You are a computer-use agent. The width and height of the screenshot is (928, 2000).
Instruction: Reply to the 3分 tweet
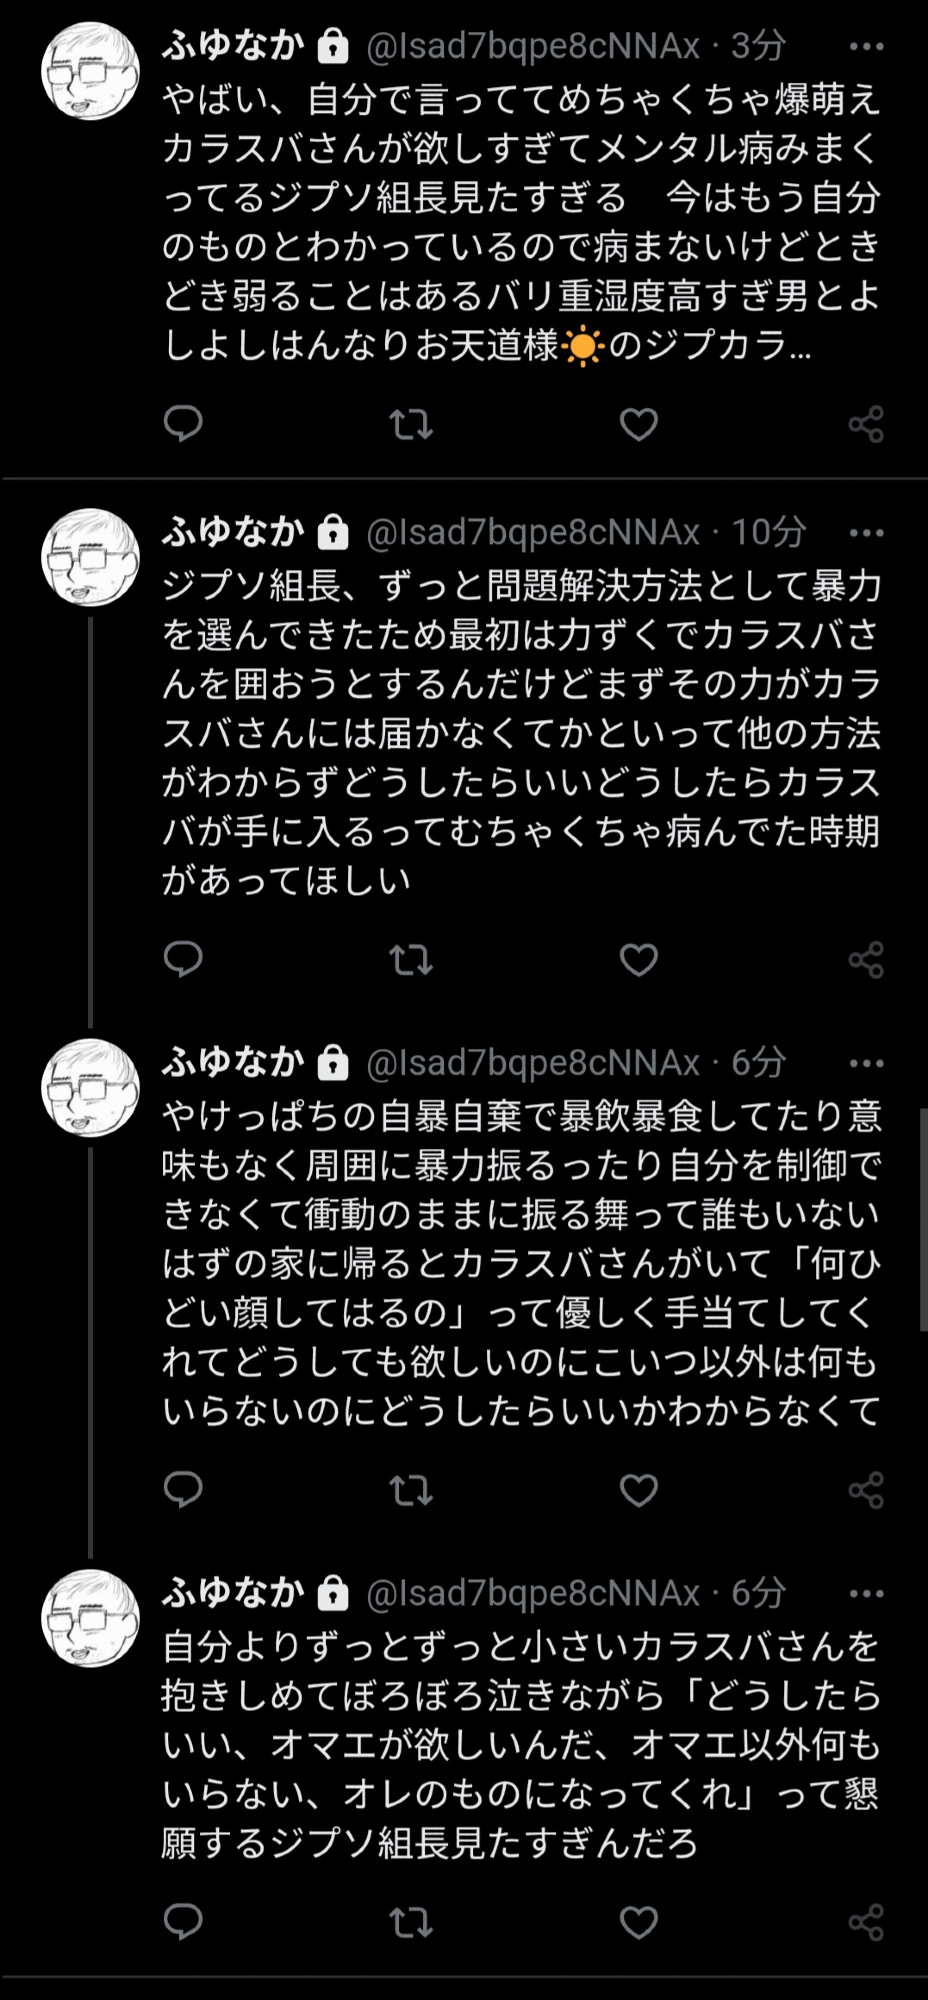click(x=183, y=424)
